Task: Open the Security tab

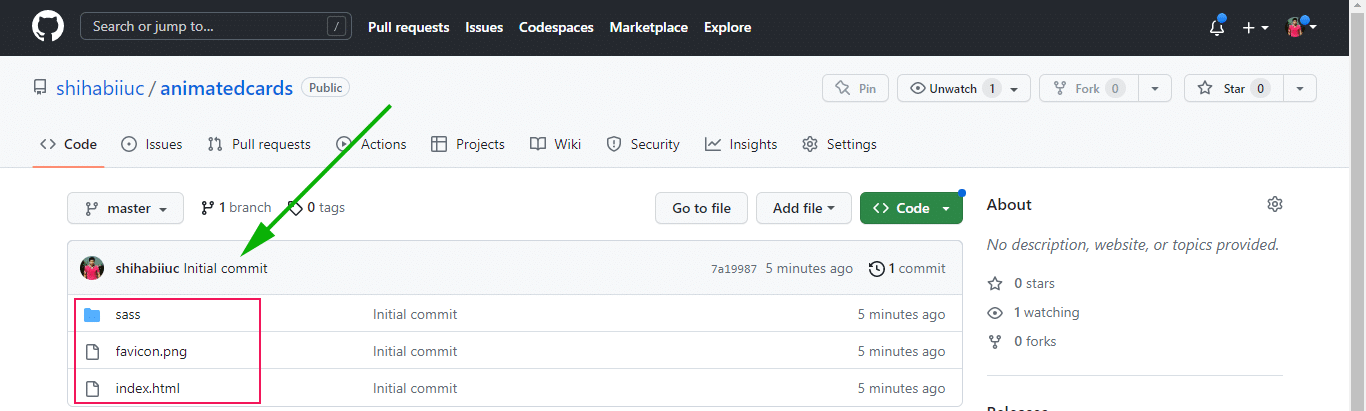Action: coord(643,144)
